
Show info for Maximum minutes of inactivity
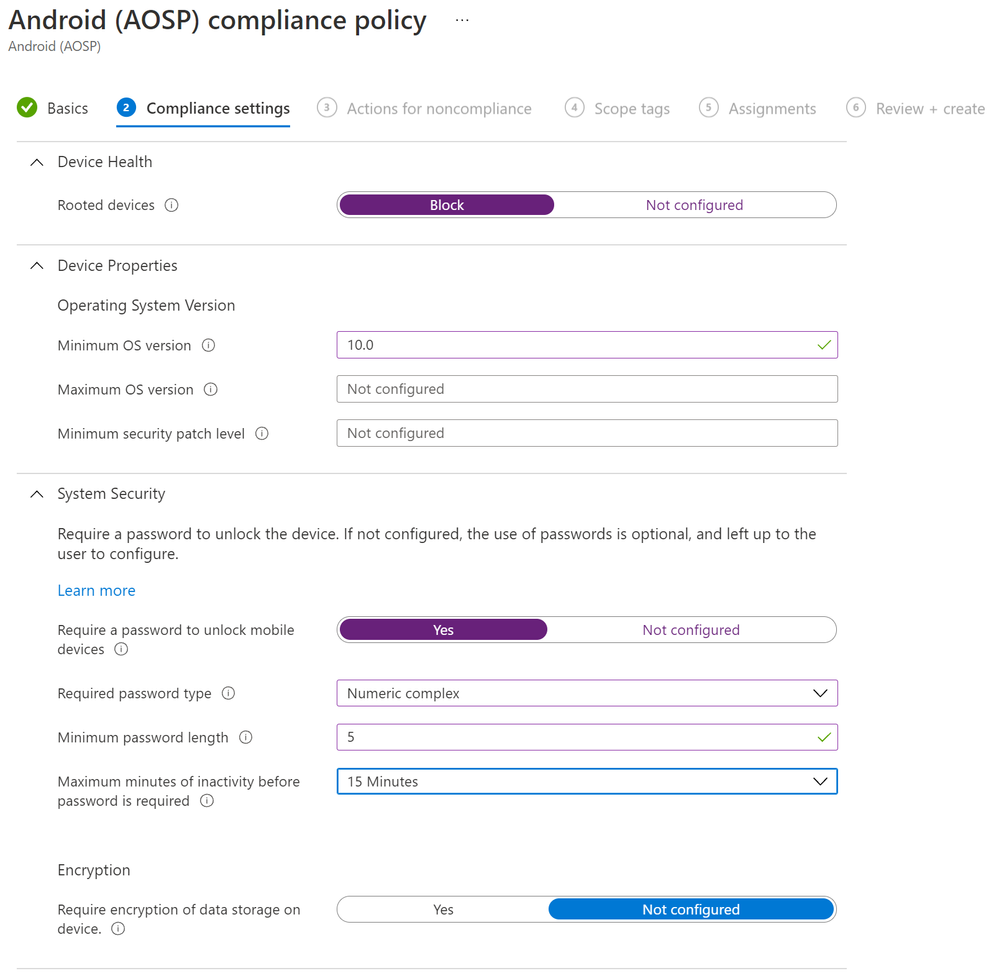(x=207, y=801)
